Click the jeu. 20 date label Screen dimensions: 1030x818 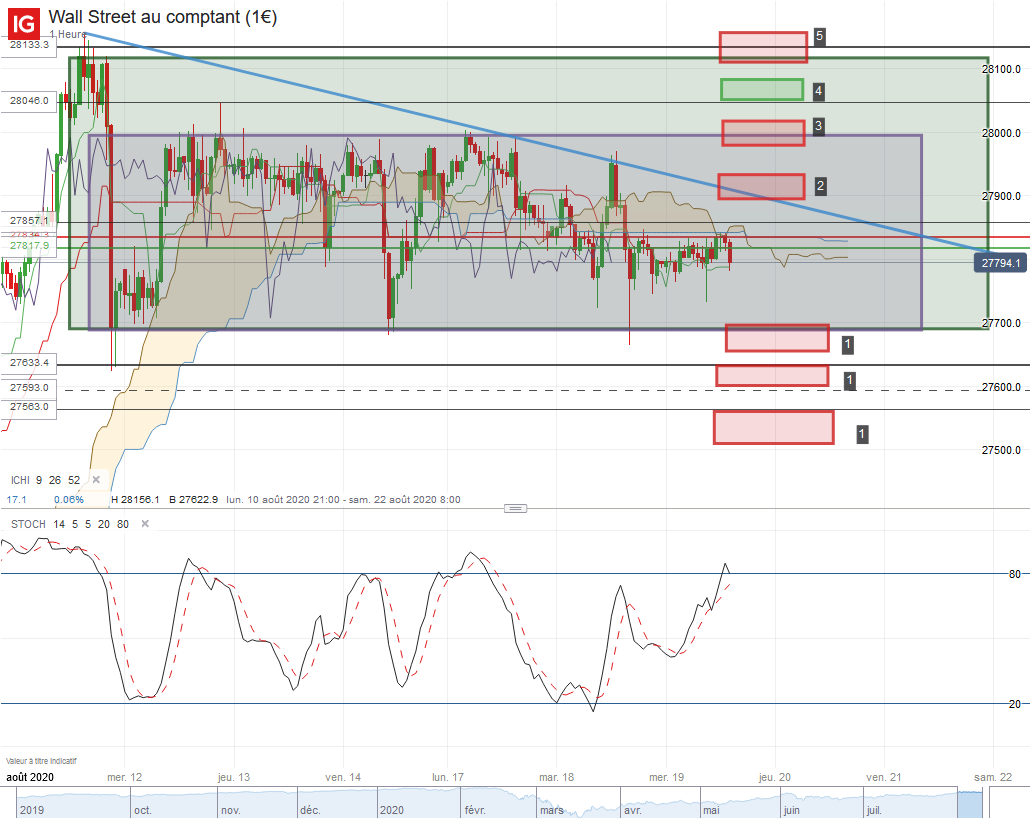775,777
